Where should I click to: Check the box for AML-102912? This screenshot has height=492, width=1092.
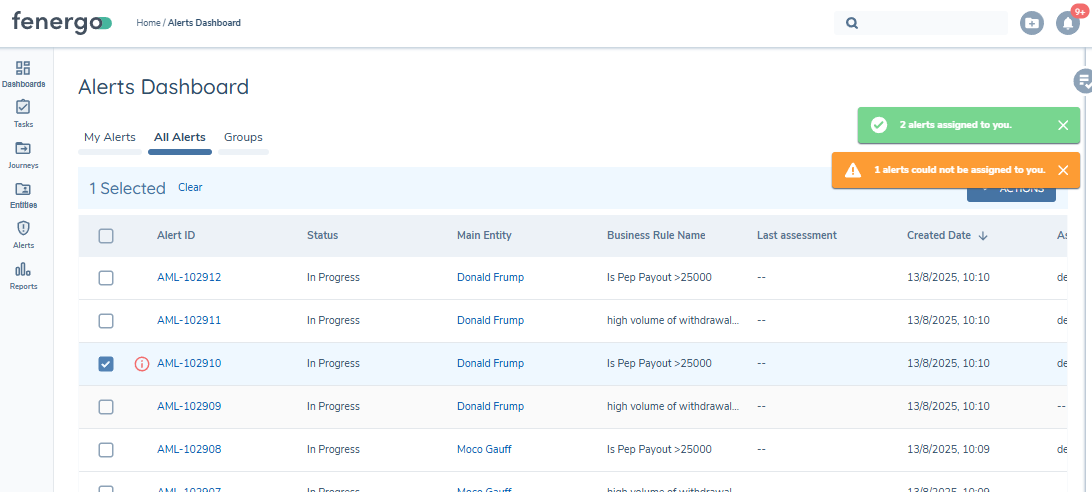pyautogui.click(x=106, y=278)
